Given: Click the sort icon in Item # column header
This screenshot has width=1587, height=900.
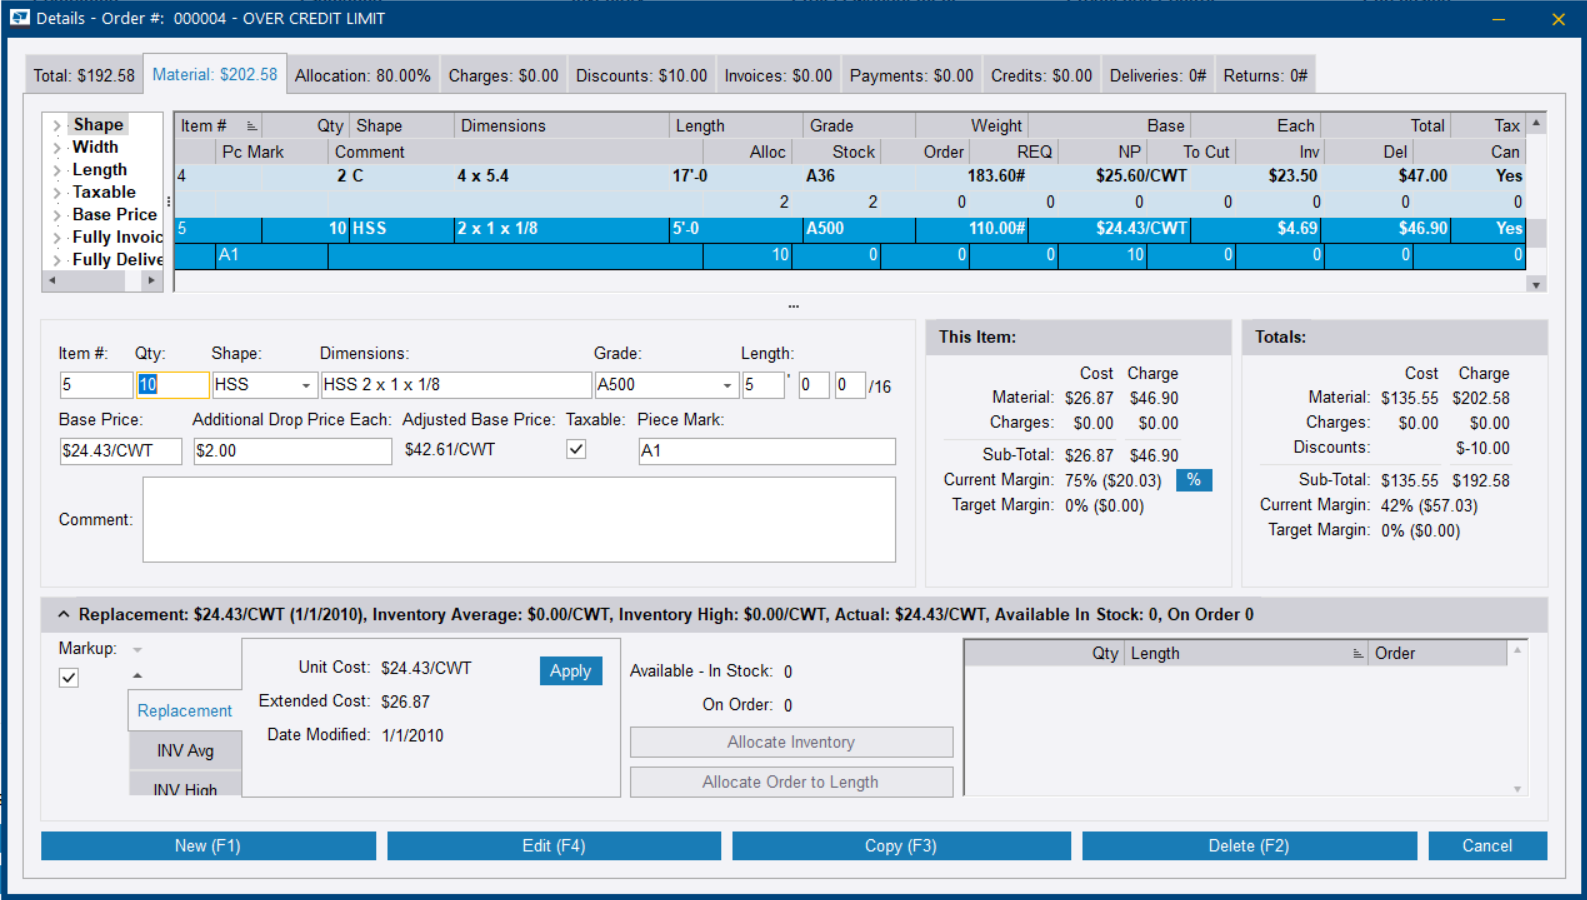Looking at the screenshot, I should [x=252, y=126].
